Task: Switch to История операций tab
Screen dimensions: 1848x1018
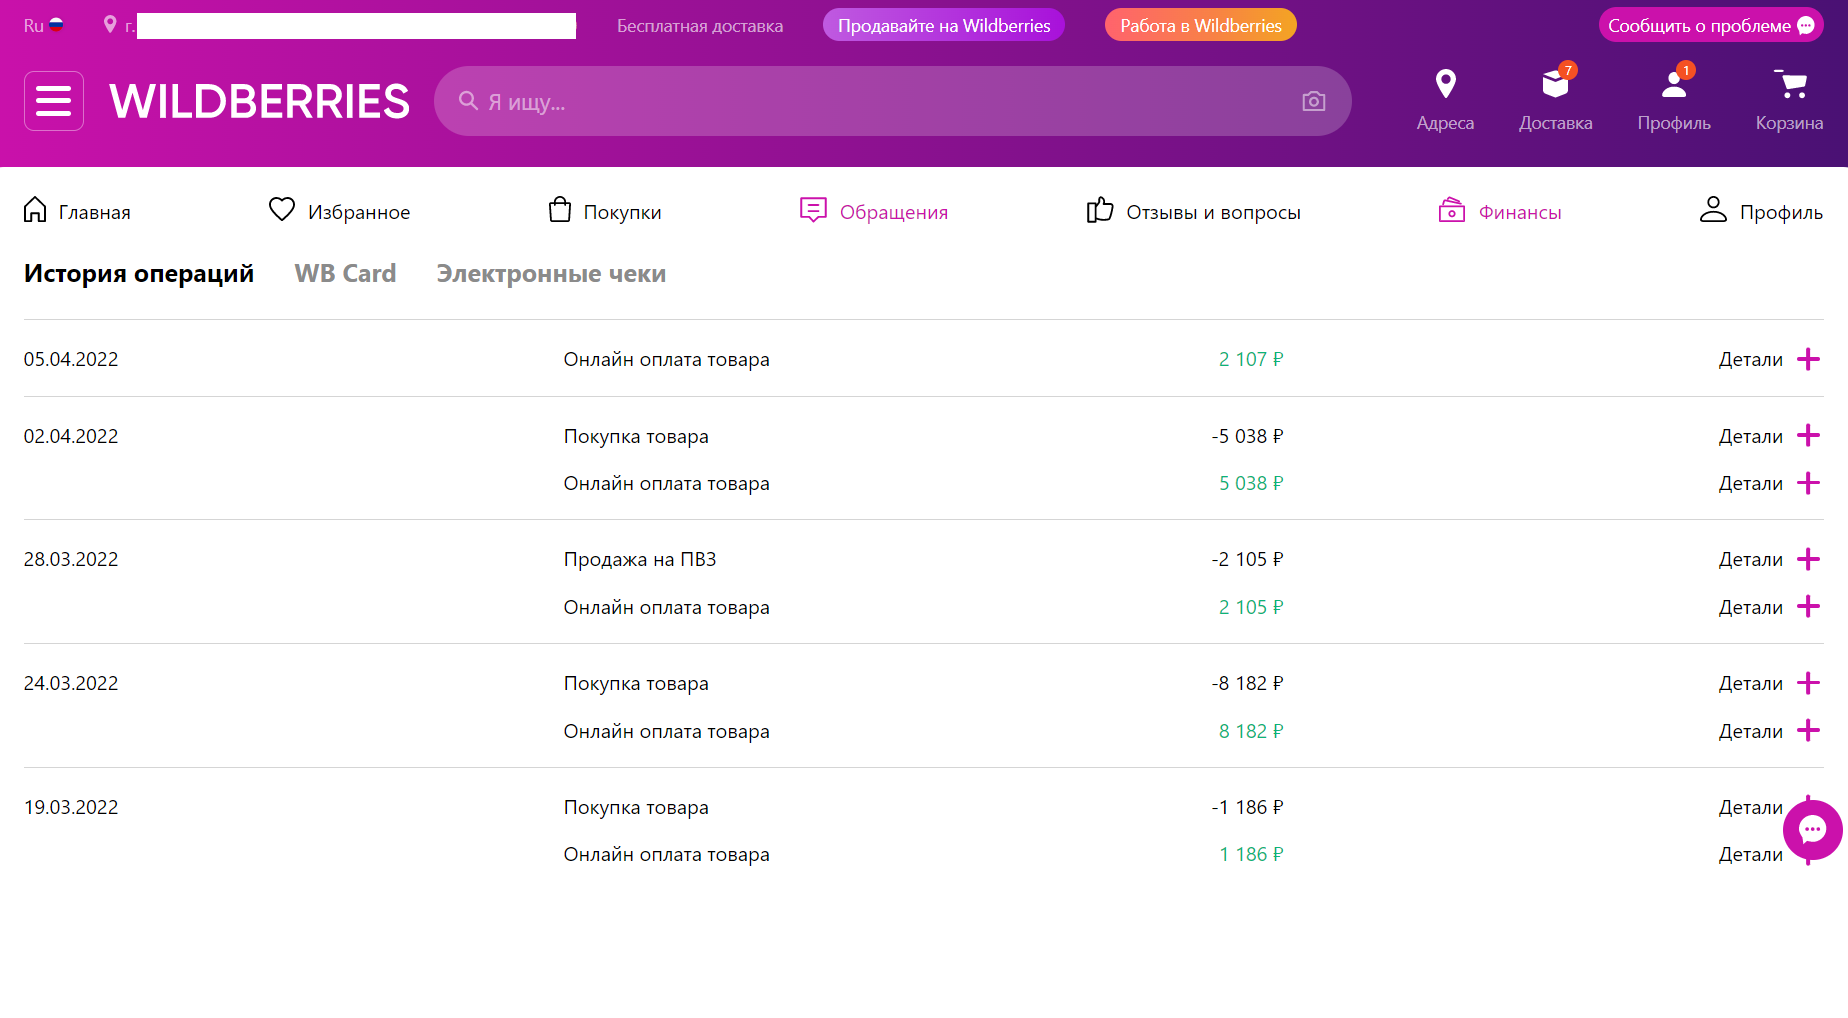Action: [x=139, y=274]
